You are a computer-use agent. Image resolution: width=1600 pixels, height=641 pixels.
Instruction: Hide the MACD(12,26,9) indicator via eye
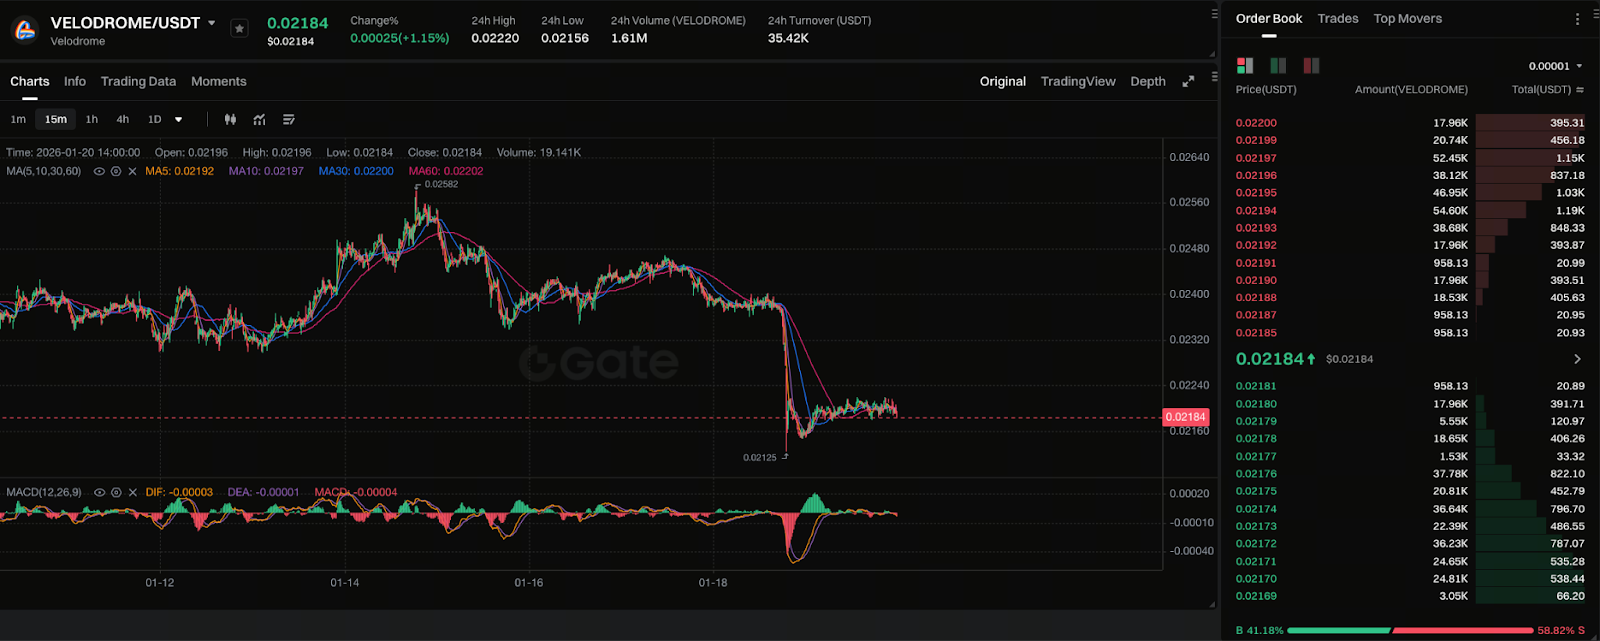click(99, 492)
